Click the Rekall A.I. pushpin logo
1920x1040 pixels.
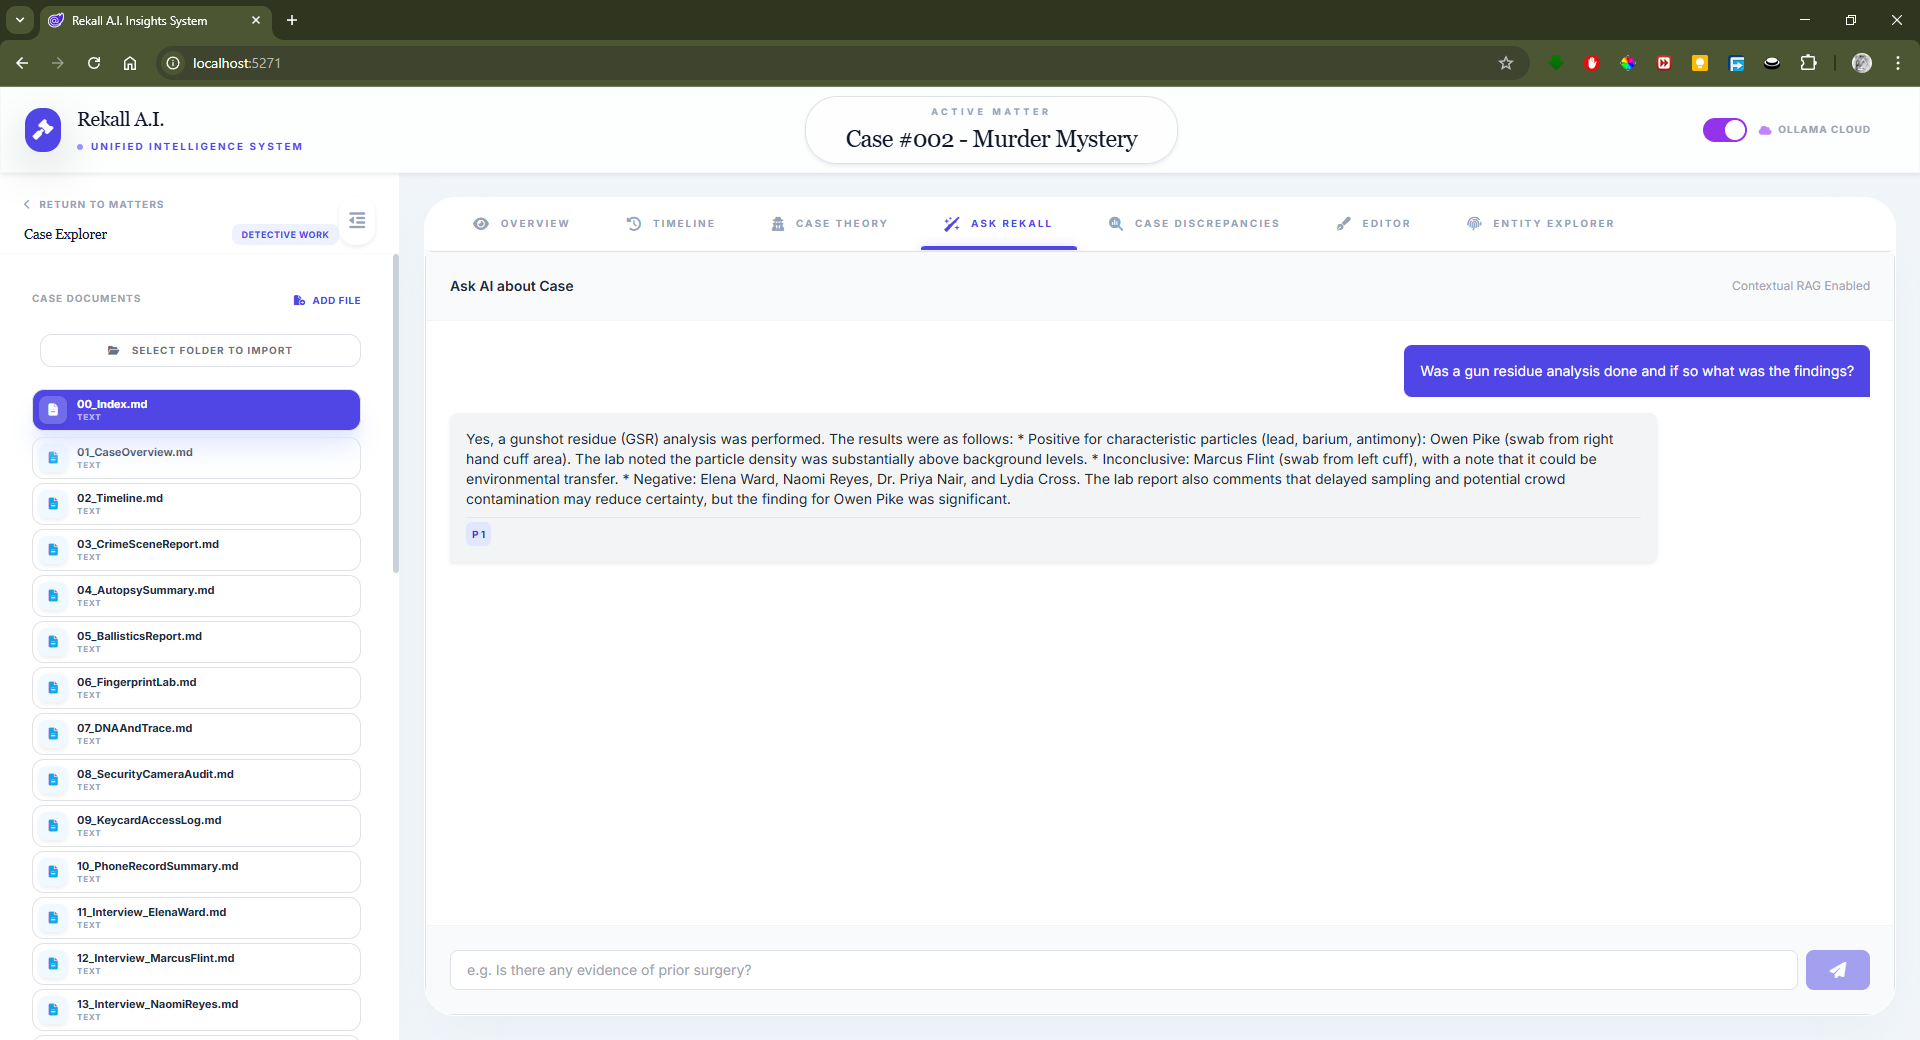[x=43, y=129]
